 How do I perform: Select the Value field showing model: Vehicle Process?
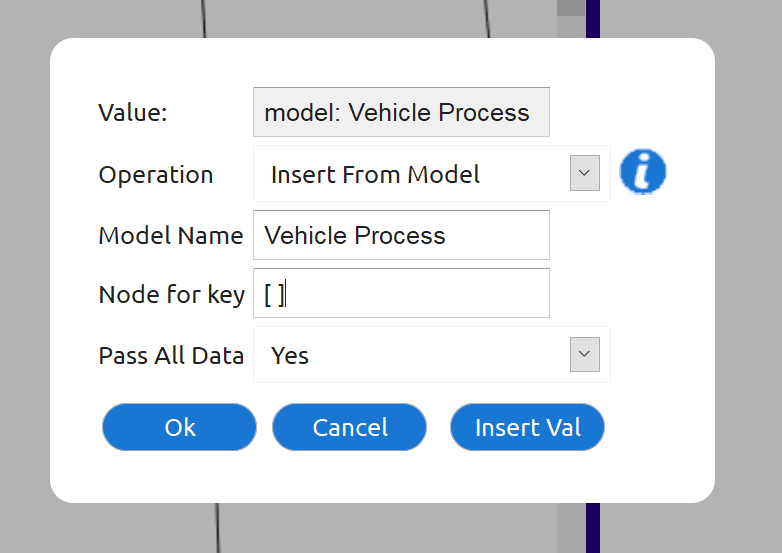coord(401,112)
